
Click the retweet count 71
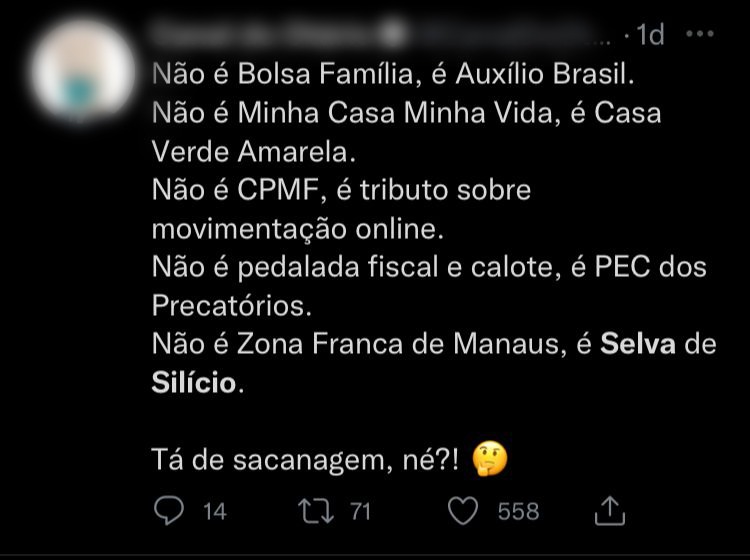tap(360, 512)
